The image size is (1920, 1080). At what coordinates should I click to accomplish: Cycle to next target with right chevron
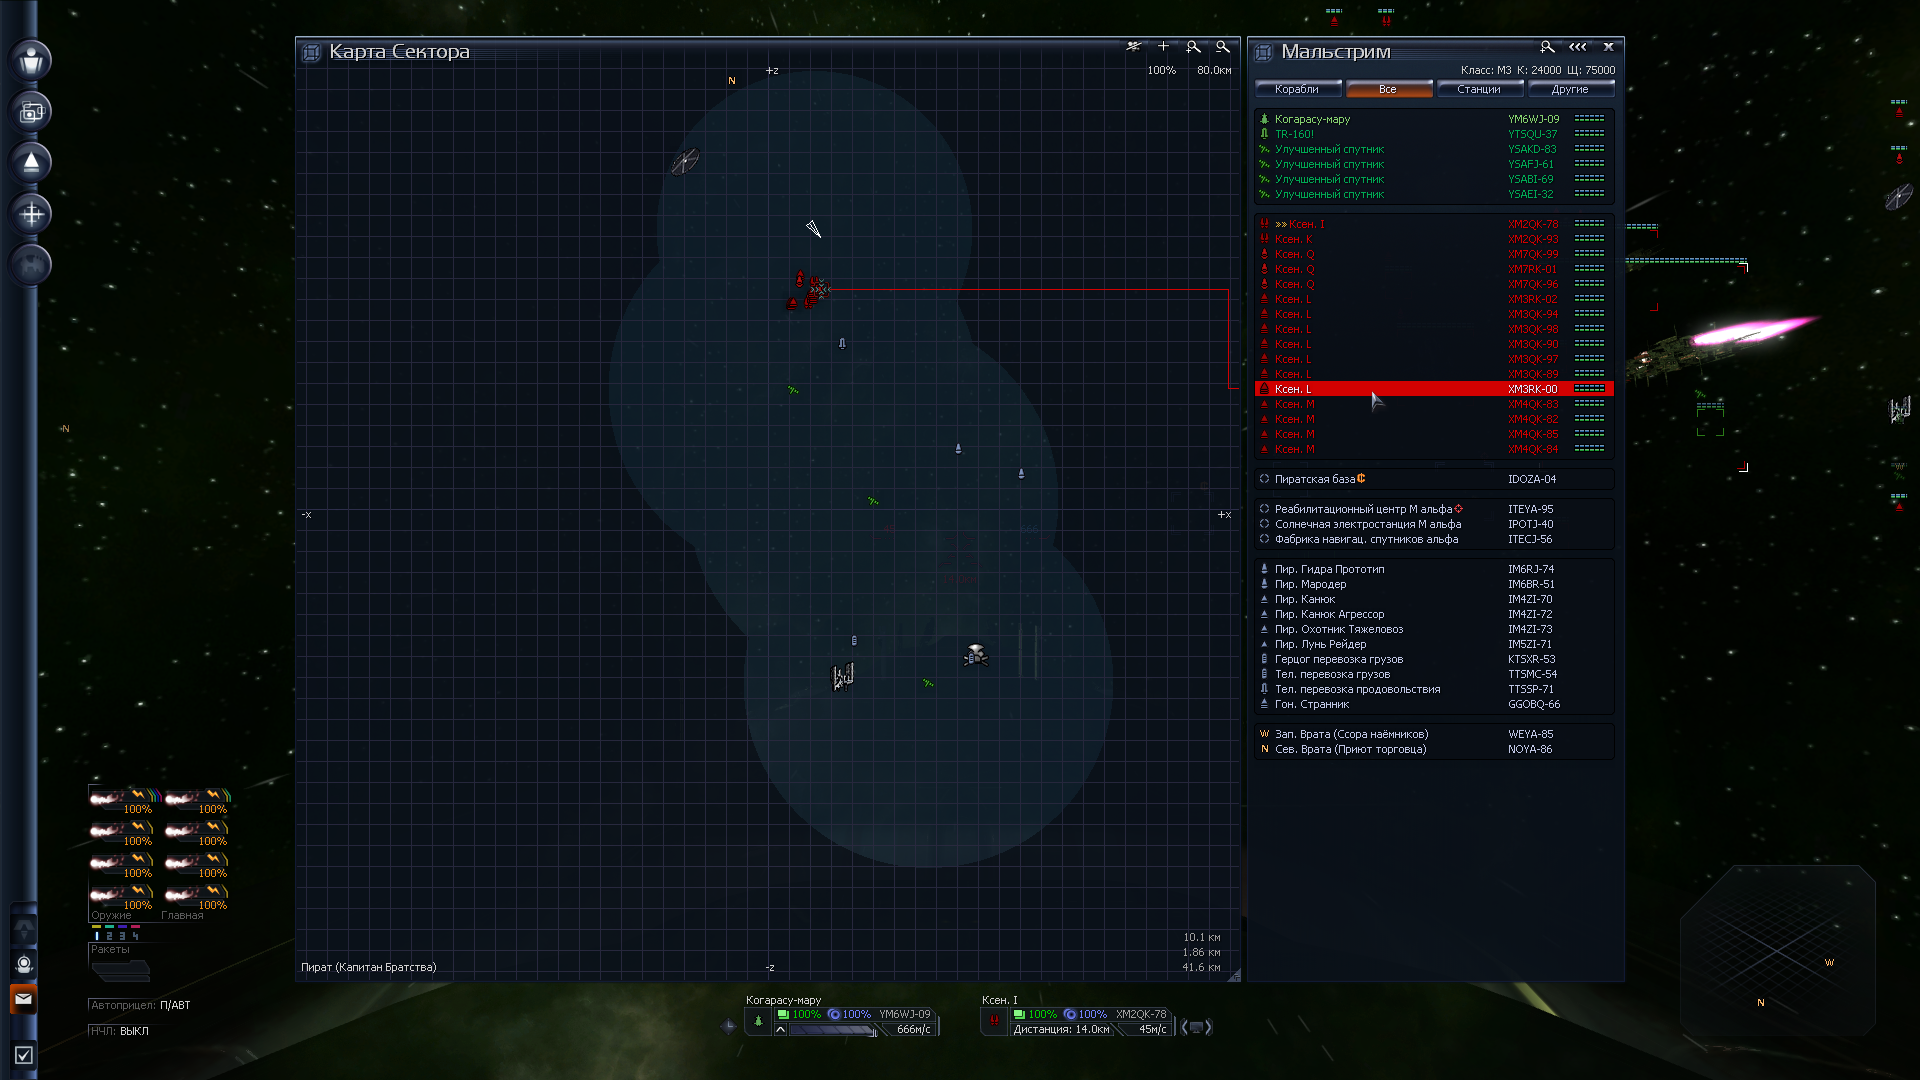pyautogui.click(x=1208, y=1027)
